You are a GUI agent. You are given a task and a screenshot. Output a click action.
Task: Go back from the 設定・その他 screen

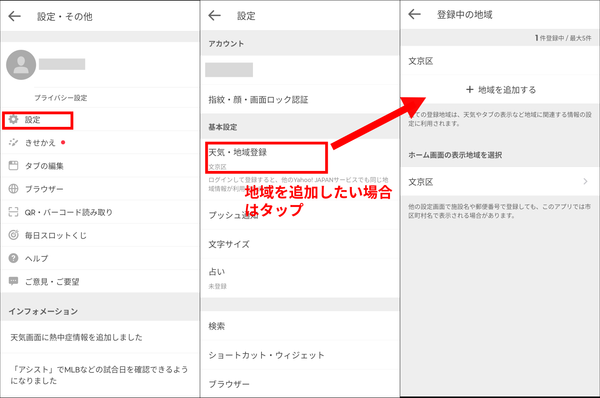(15, 16)
